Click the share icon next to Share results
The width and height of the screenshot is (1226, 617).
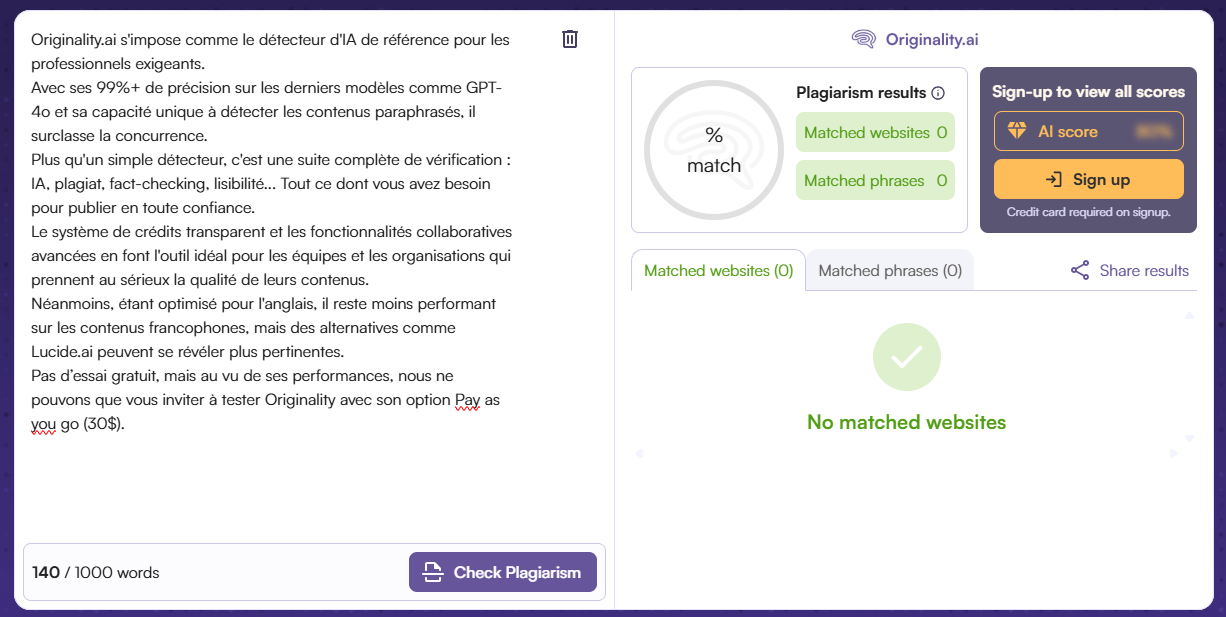click(1079, 270)
